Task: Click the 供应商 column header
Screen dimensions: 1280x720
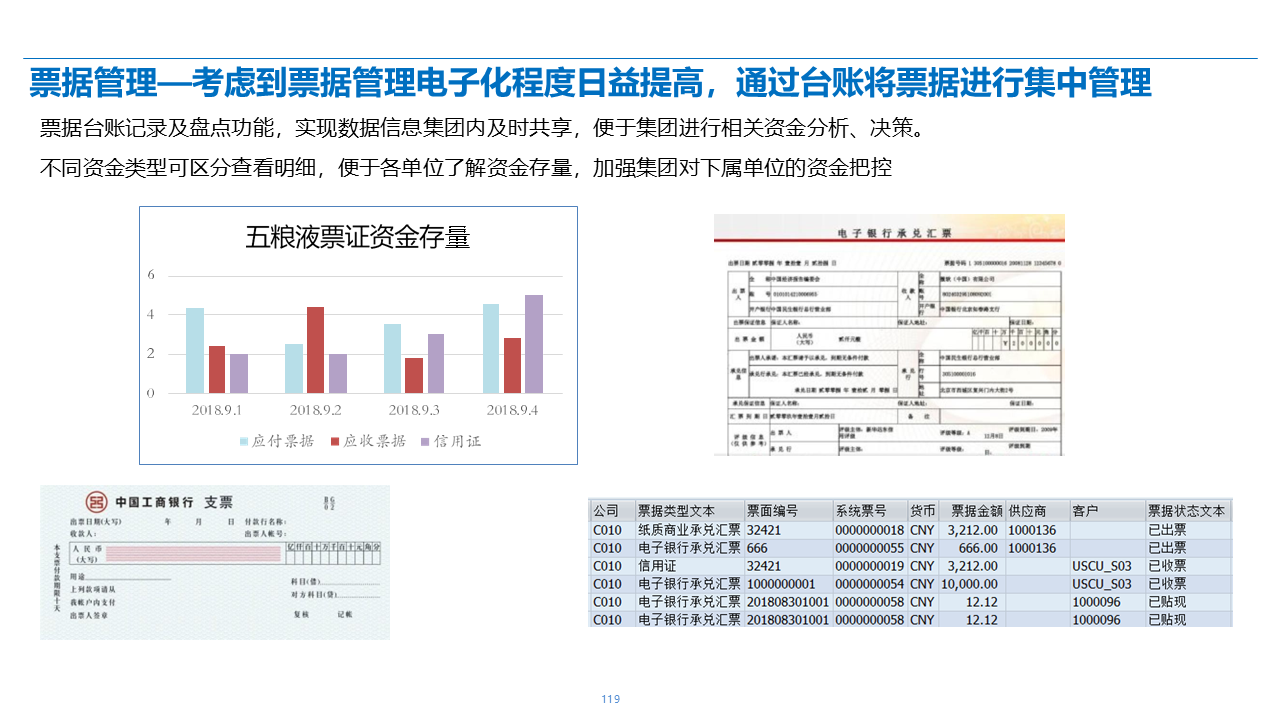Action: (1037, 511)
